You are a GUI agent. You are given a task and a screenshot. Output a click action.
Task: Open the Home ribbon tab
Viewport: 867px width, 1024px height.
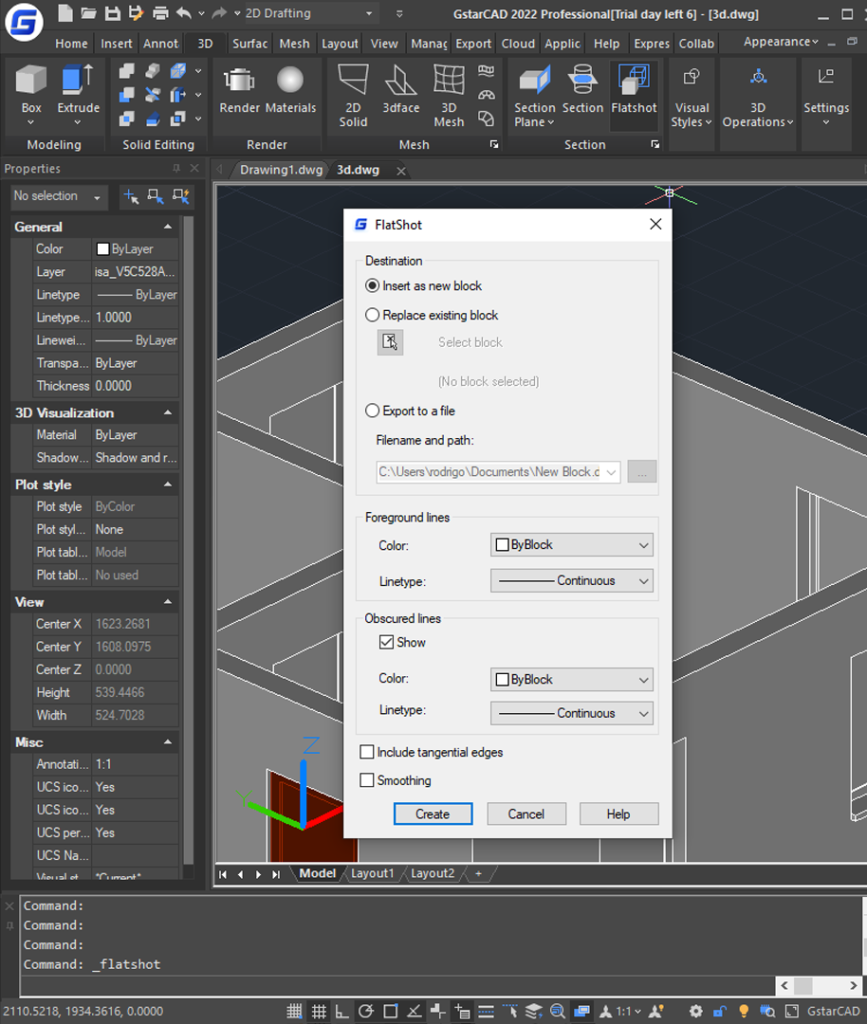(x=71, y=44)
